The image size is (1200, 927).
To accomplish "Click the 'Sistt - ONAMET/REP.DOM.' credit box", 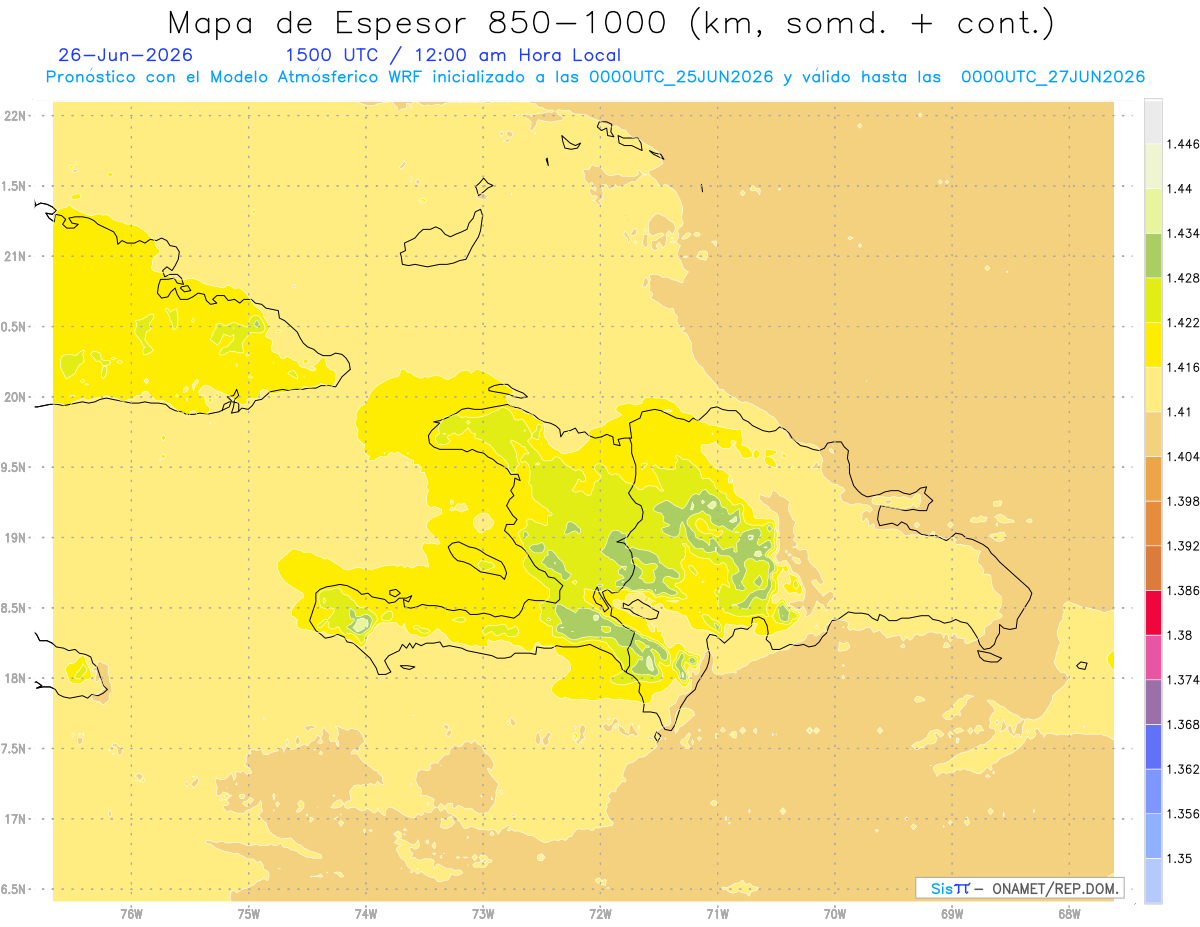I will (x=1020, y=888).
